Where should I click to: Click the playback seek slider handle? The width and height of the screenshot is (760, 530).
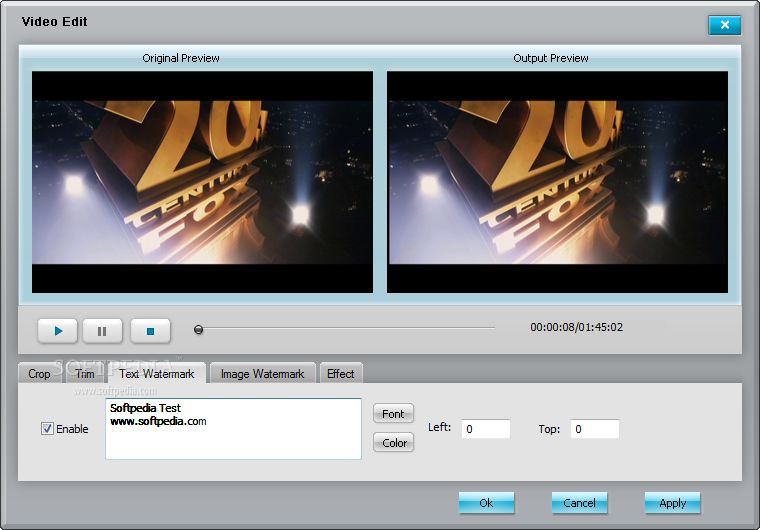[198, 330]
